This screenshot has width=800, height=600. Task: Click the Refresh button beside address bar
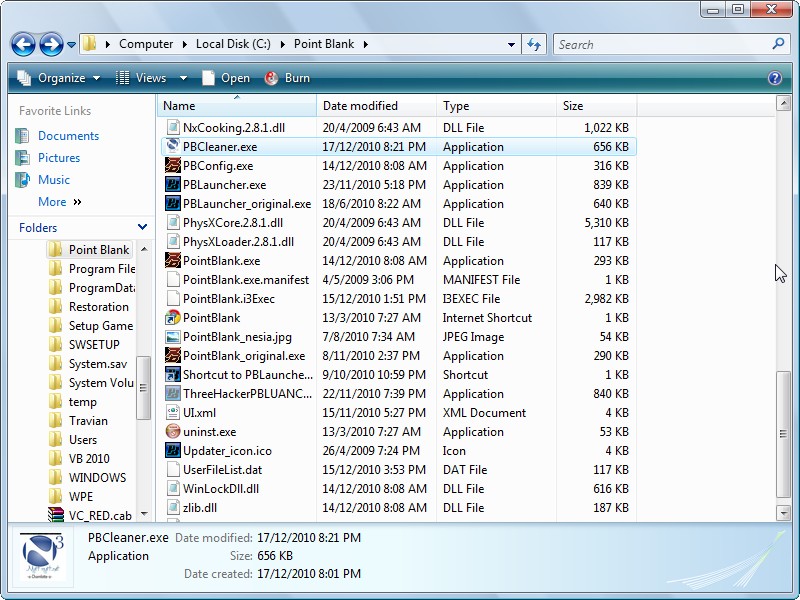534,44
